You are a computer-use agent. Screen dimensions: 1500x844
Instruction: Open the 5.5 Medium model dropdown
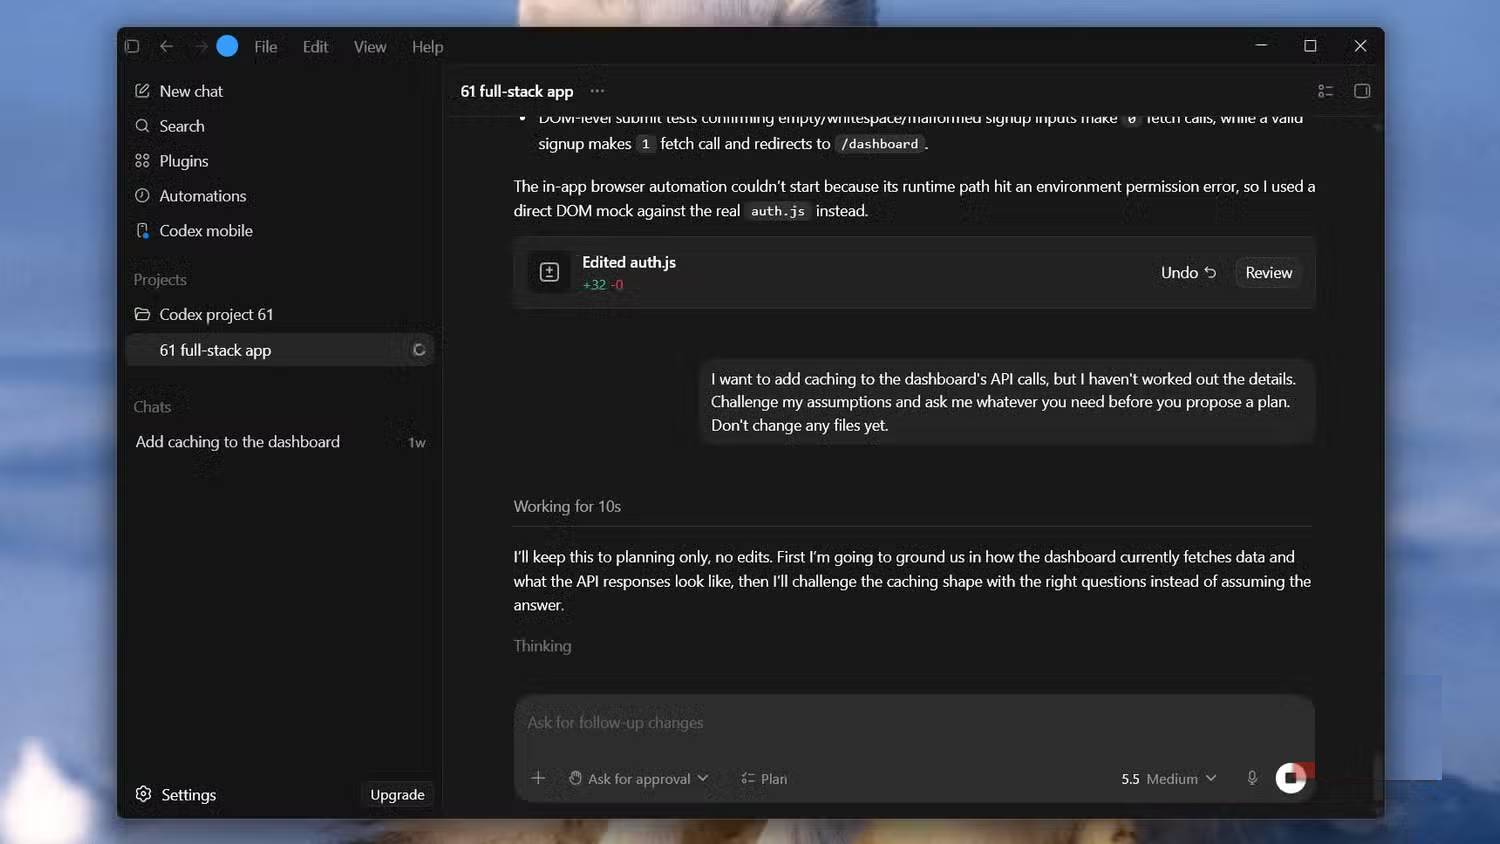pyautogui.click(x=1169, y=779)
